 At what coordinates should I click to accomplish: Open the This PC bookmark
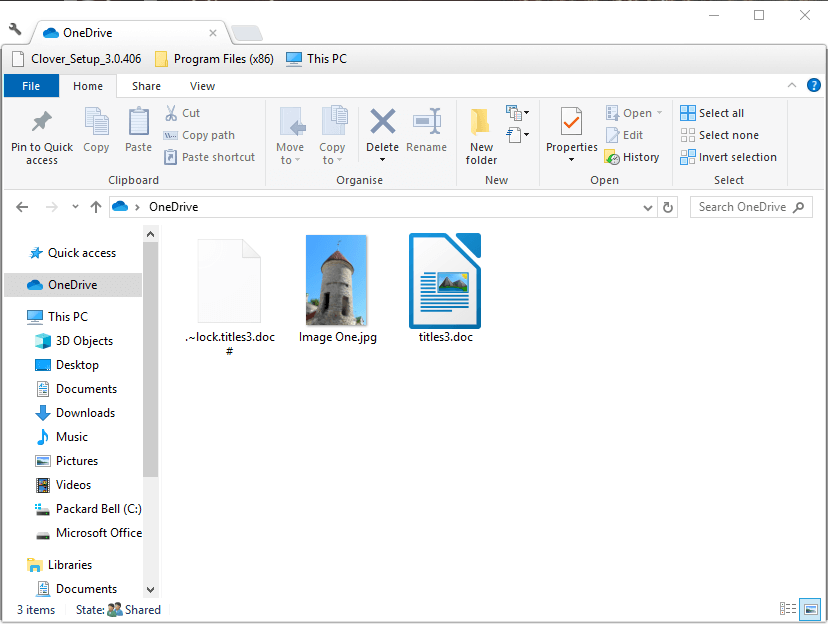tap(316, 59)
